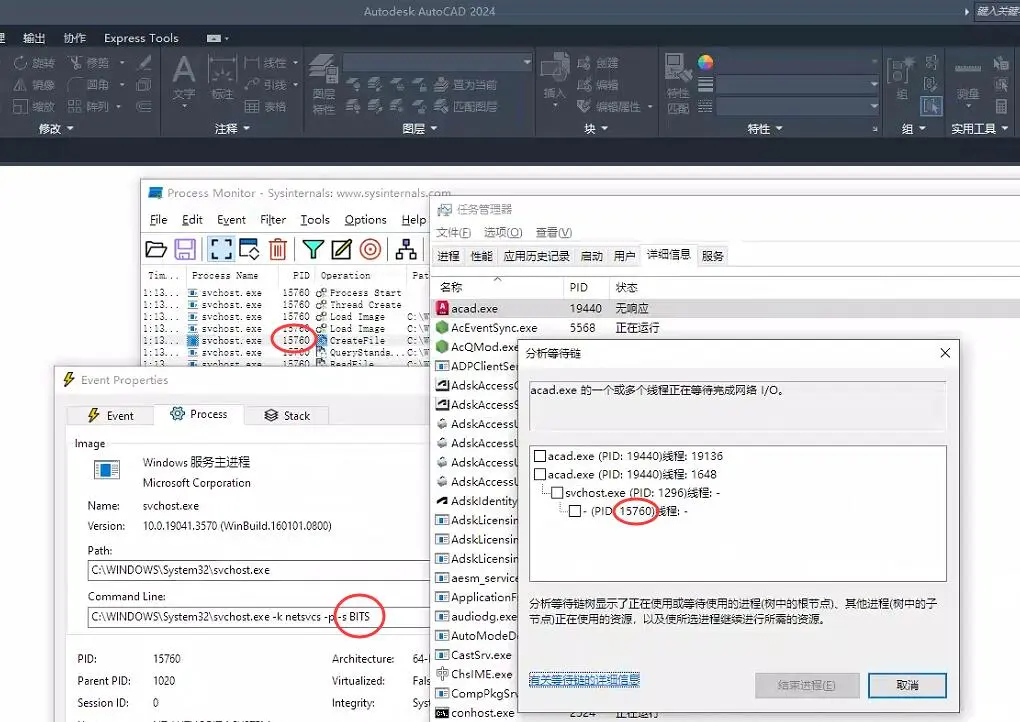Screen dimensions: 1020x722
Task: Click the PID column header in Task Manager
Action: click(x=585, y=287)
